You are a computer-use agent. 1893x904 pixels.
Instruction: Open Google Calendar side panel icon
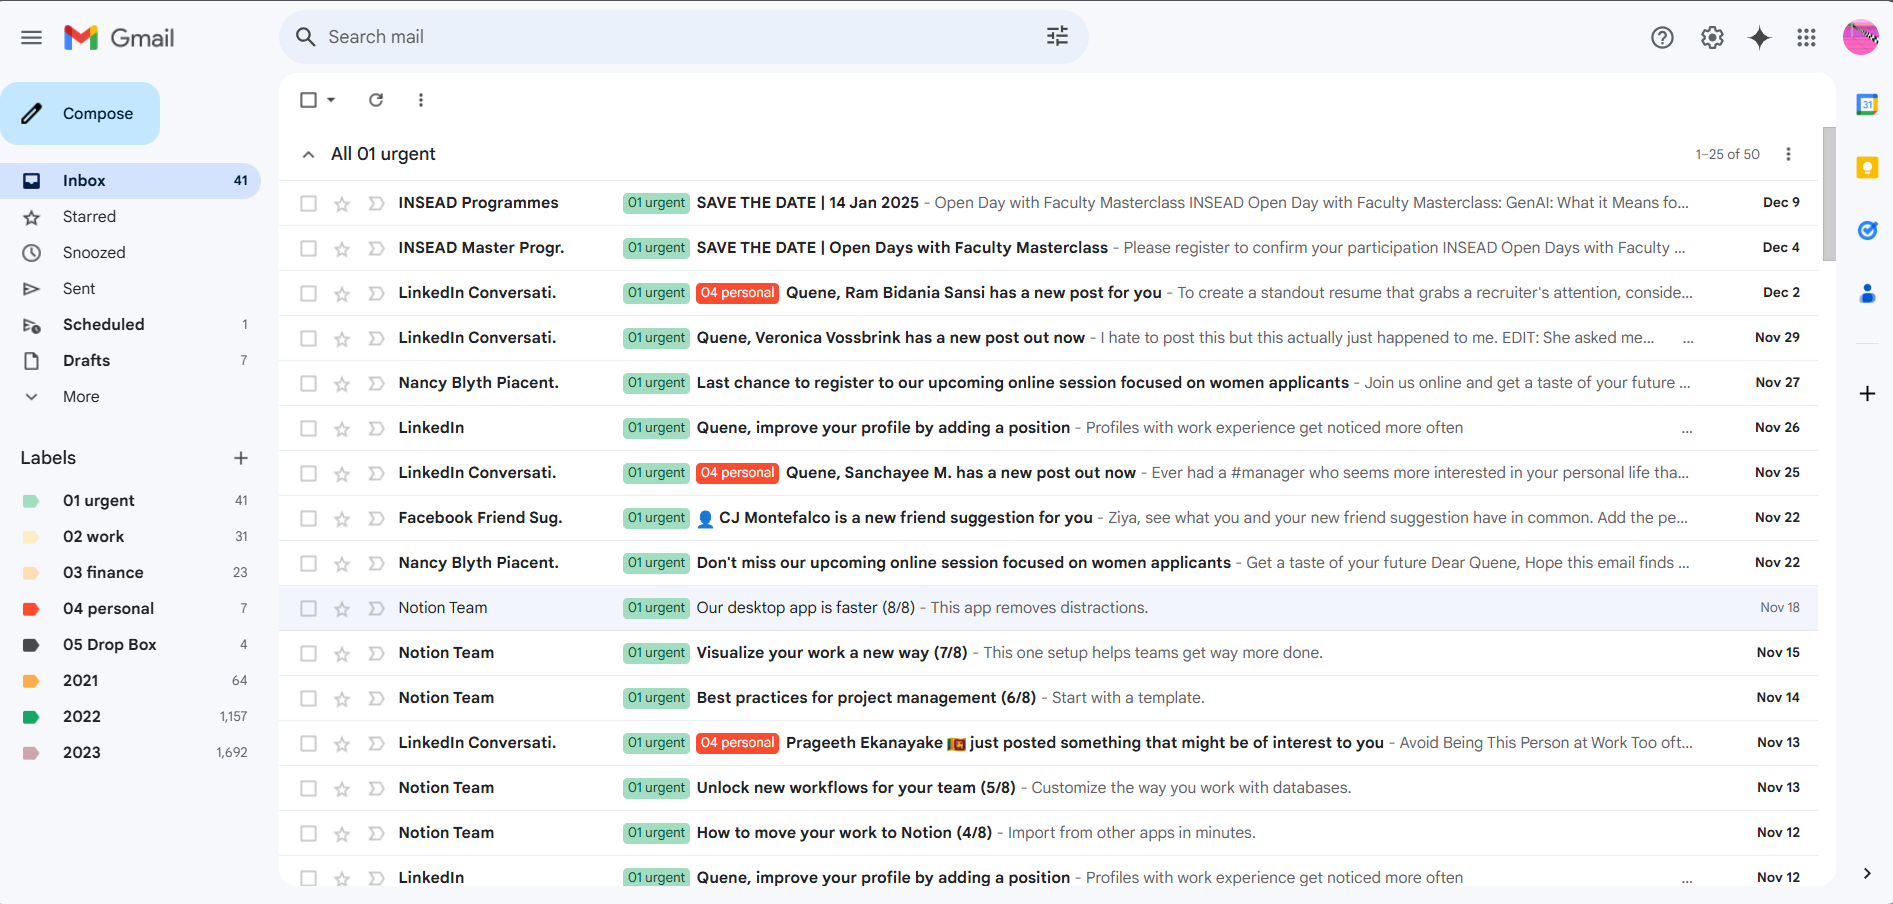pos(1867,104)
